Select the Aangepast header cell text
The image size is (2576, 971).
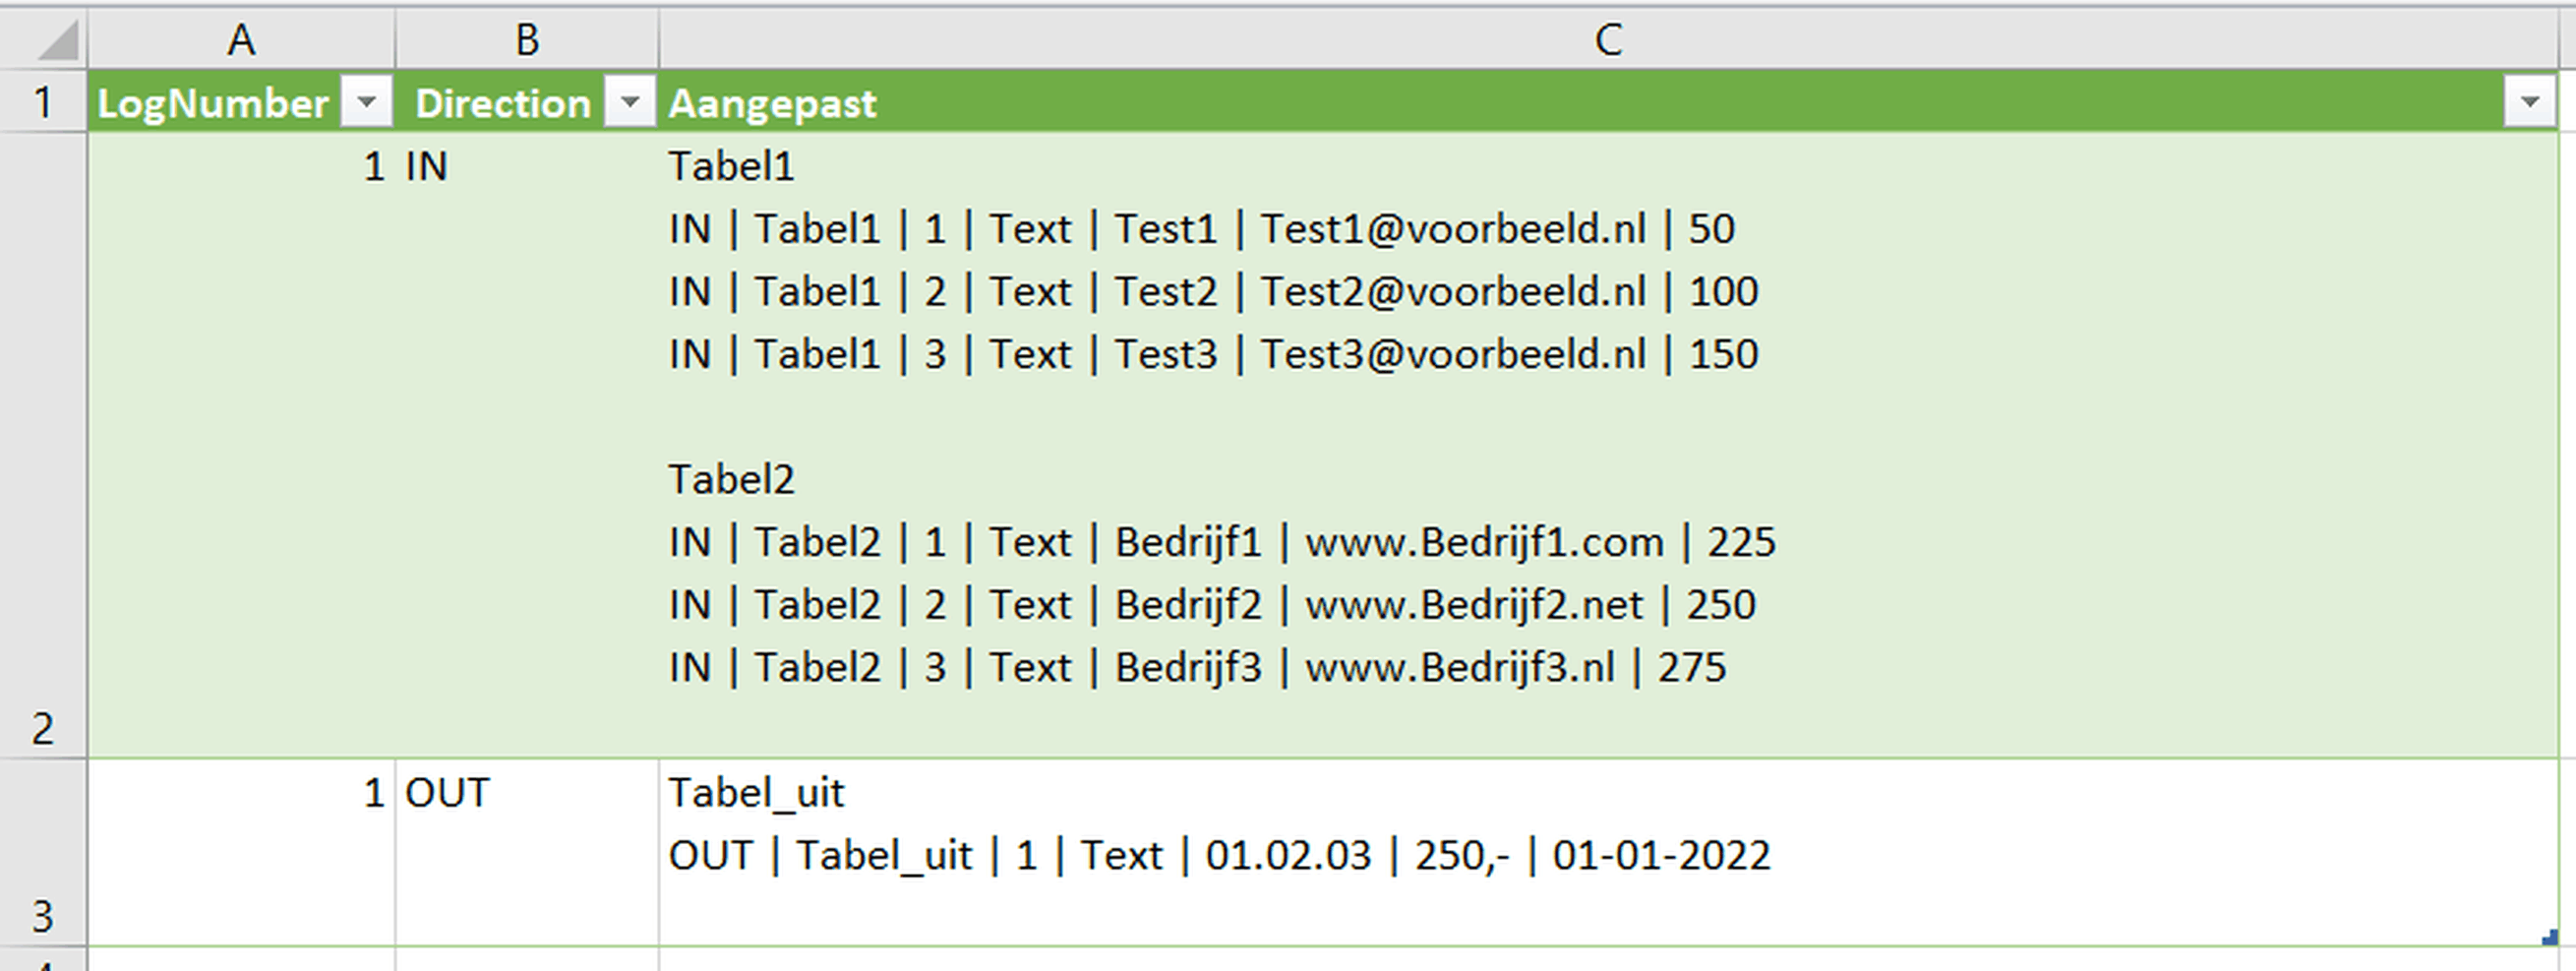(772, 104)
